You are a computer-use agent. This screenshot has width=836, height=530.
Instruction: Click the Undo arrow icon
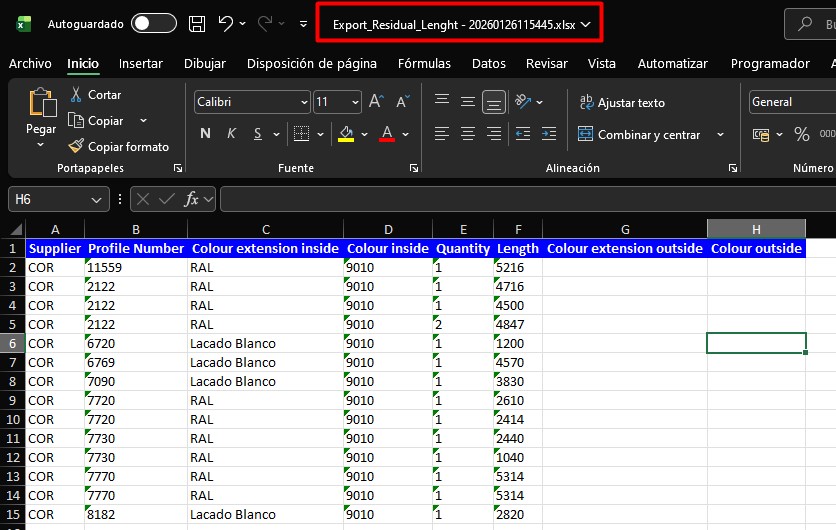coord(226,23)
